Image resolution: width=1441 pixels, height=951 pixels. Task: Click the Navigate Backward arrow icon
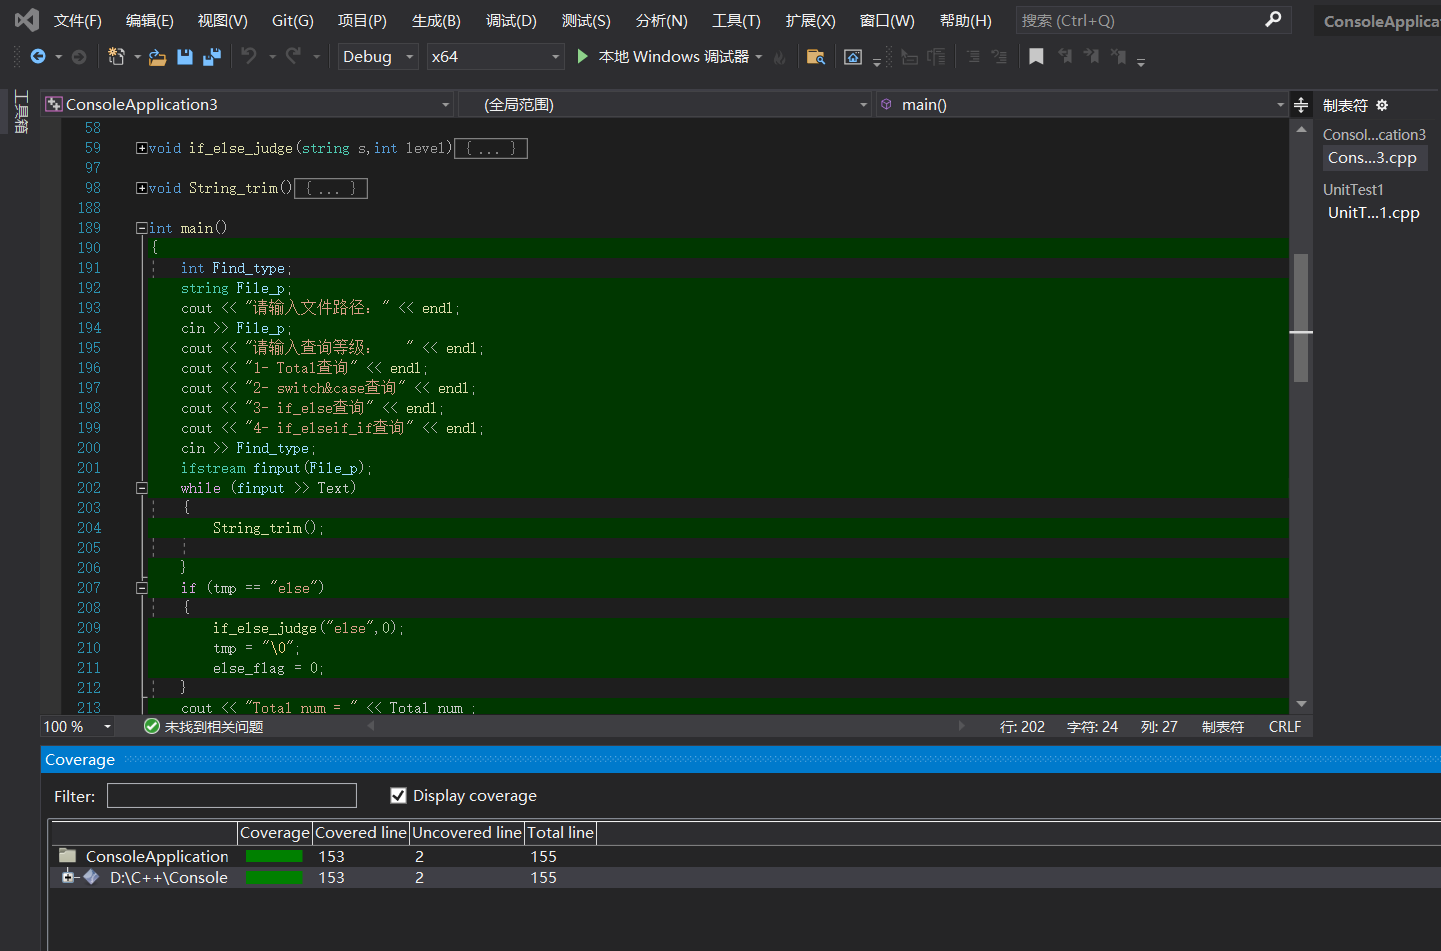[x=38, y=57]
